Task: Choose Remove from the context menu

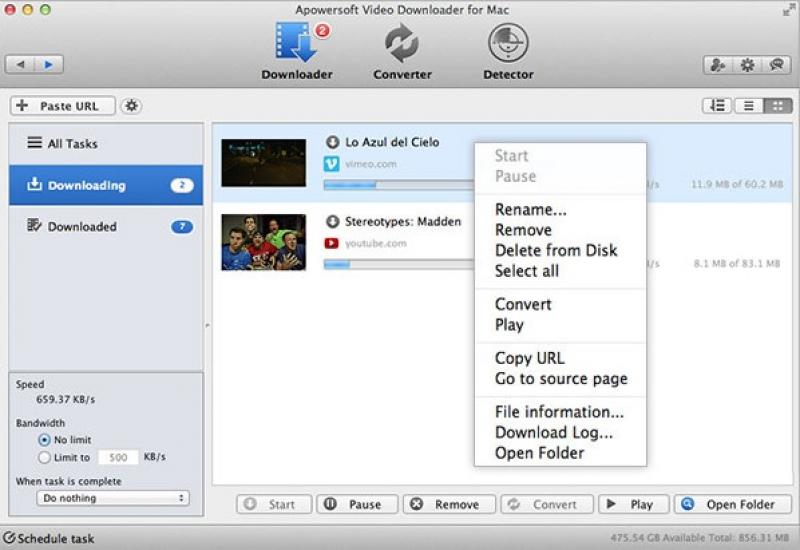Action: pos(560,230)
